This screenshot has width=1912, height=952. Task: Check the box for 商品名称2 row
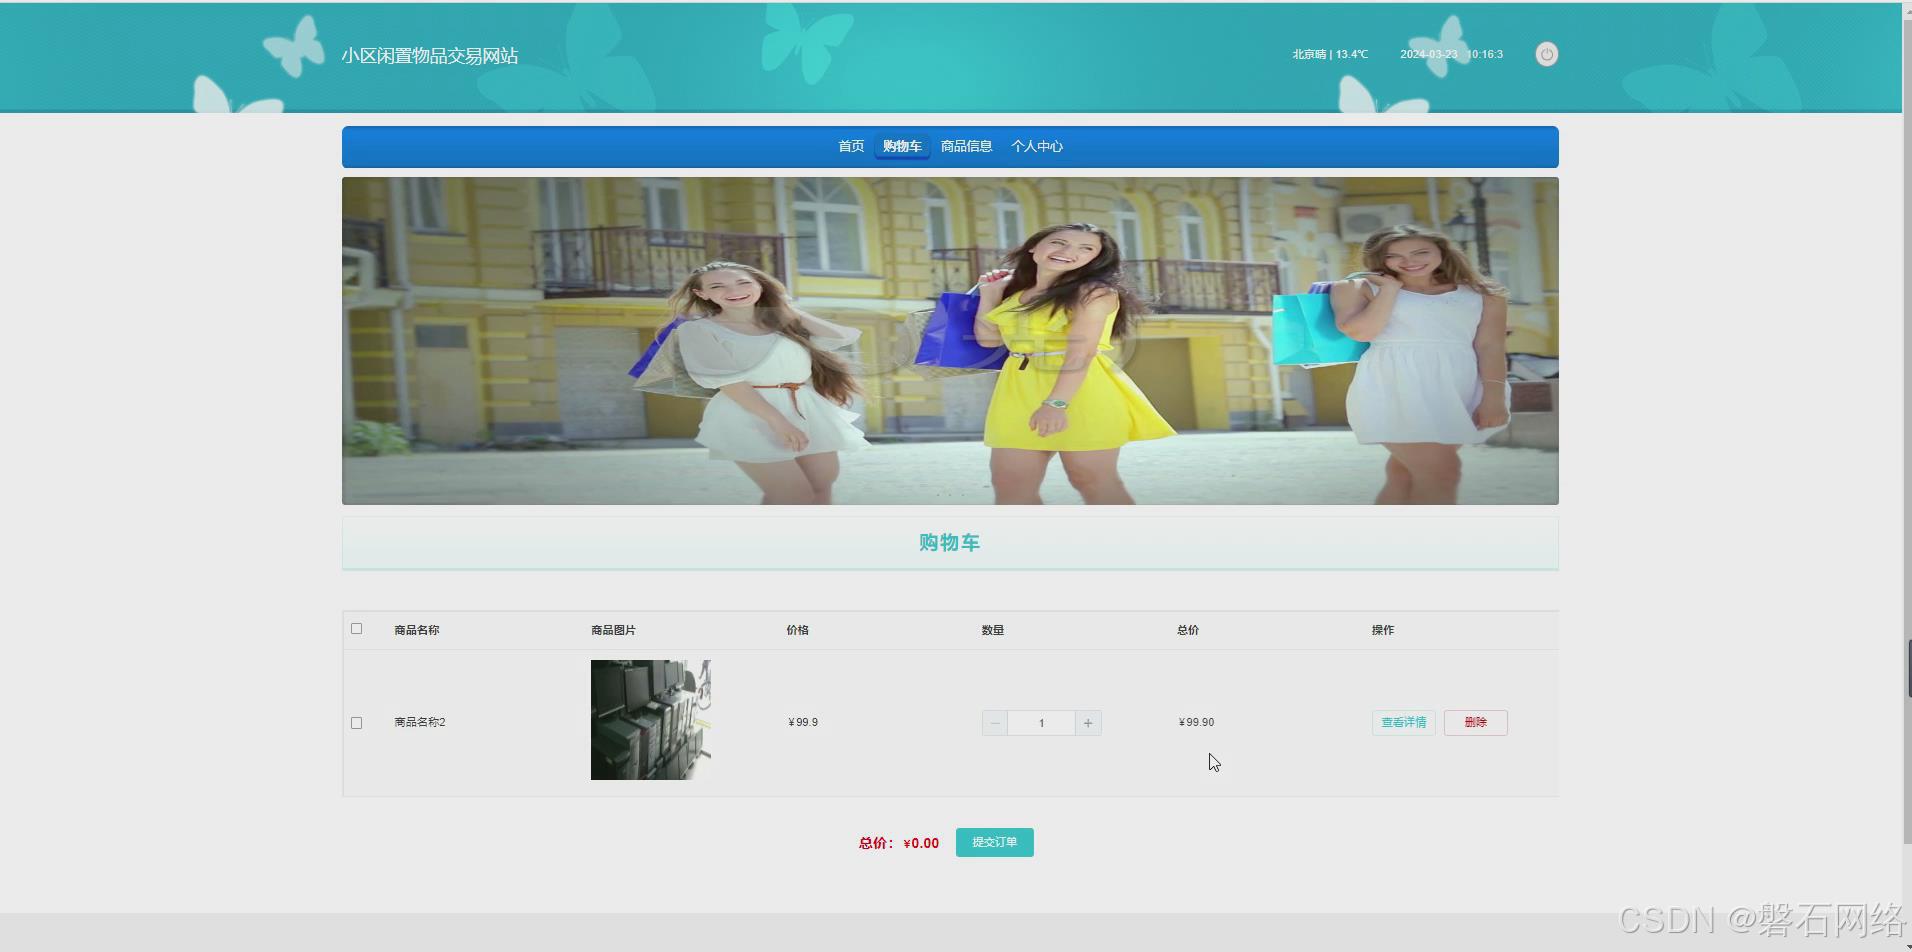point(356,723)
